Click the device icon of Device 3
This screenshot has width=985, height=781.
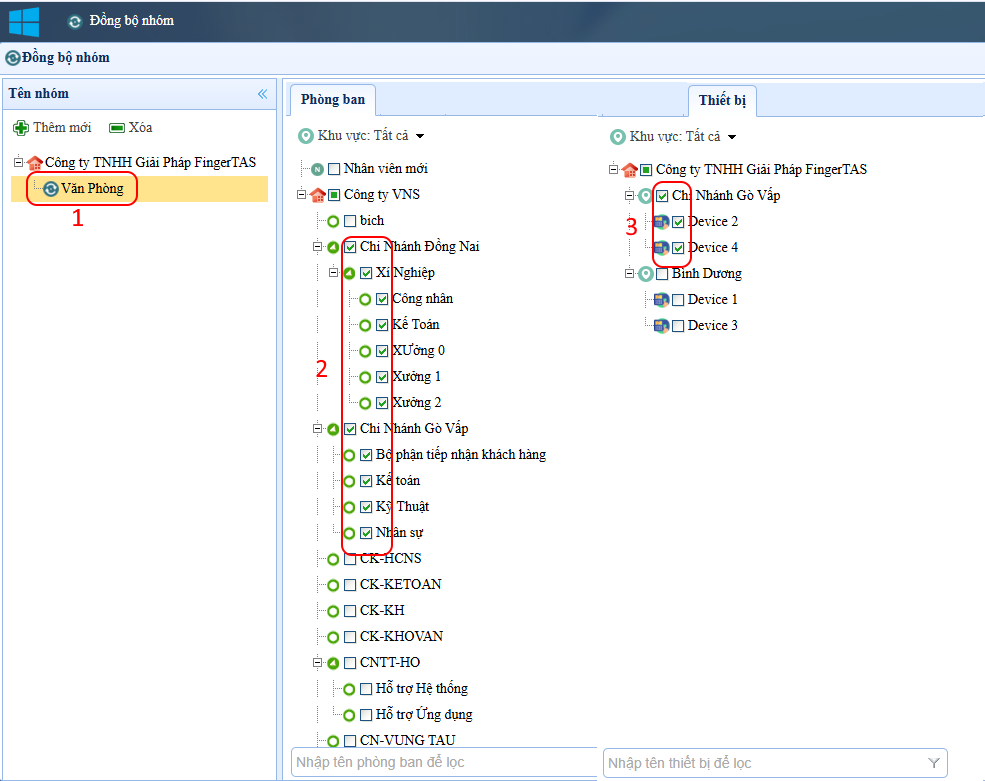(x=661, y=326)
